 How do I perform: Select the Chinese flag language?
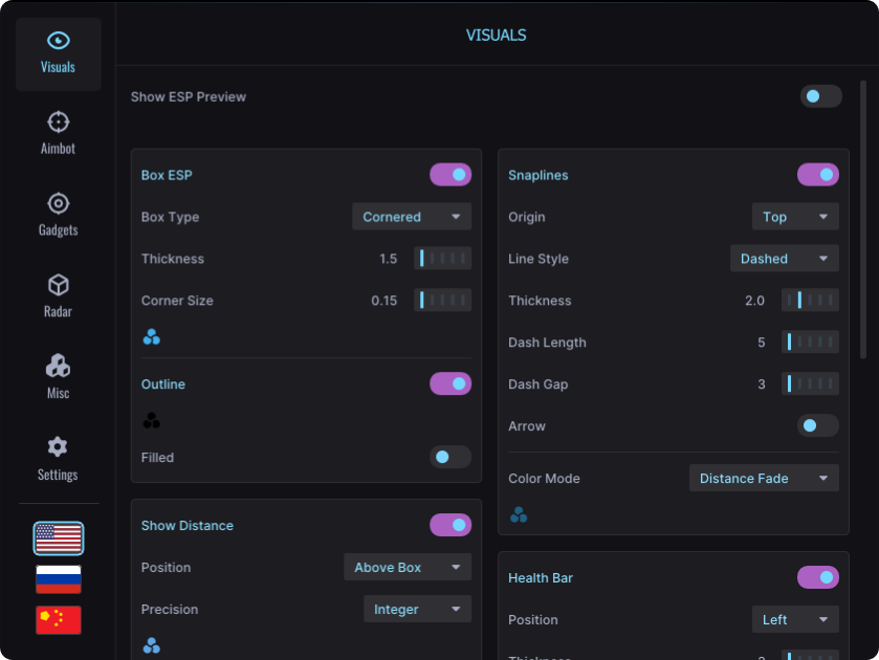(58, 620)
